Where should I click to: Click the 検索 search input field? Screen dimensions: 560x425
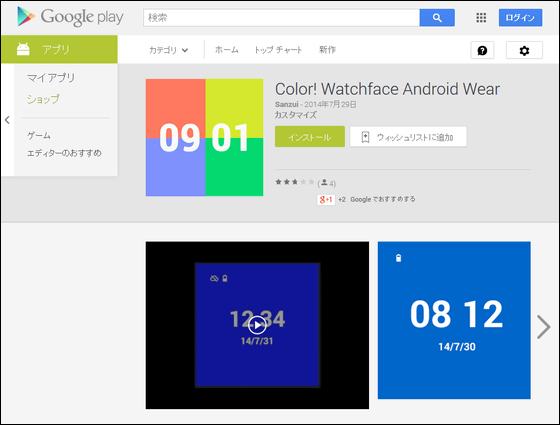click(281, 18)
